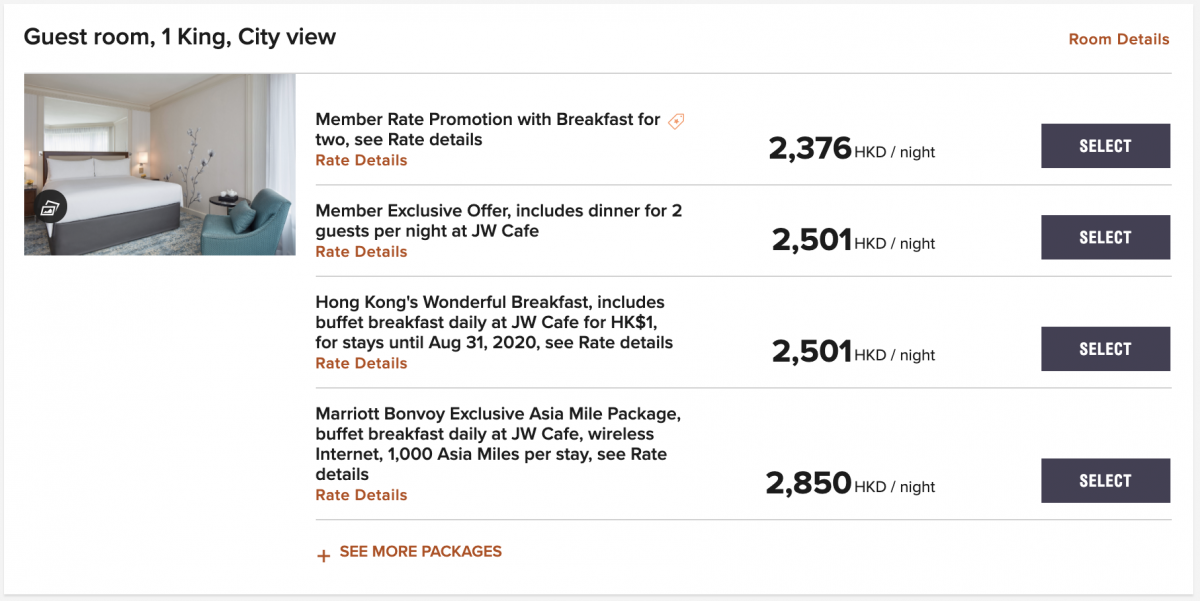Click the plus icon before See More Packages

point(323,555)
